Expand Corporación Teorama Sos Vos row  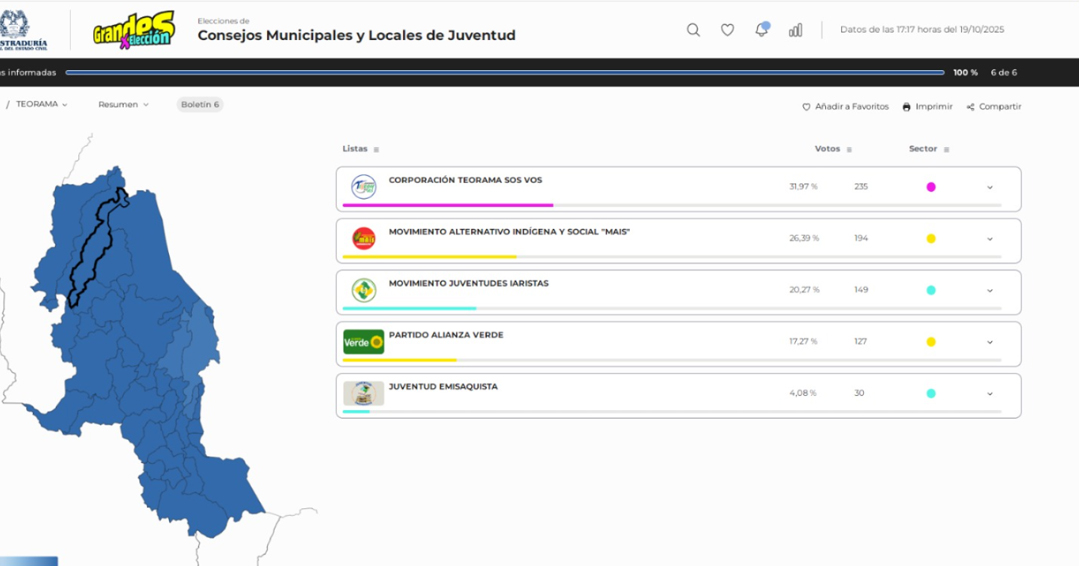tap(990, 187)
